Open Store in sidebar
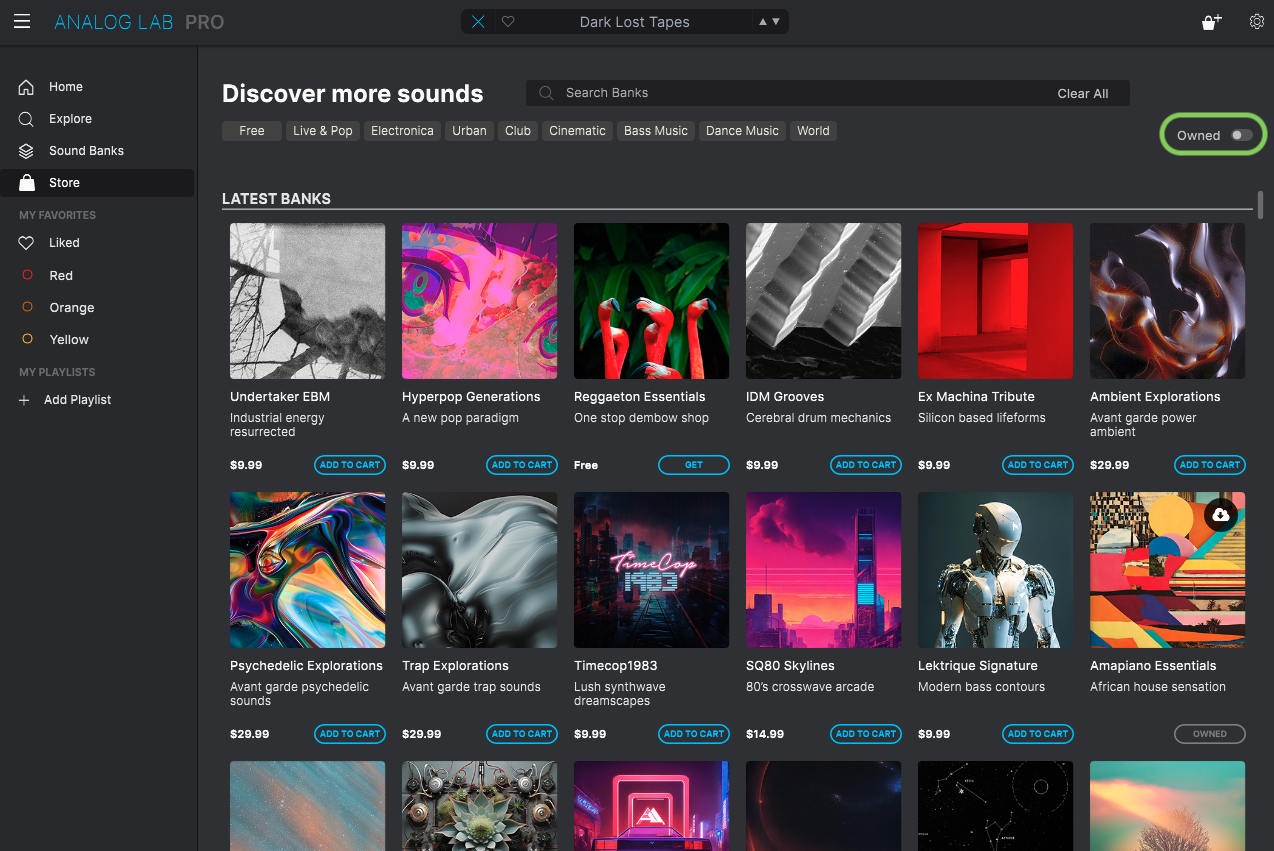Viewport: 1274px width, 851px height. click(64, 183)
